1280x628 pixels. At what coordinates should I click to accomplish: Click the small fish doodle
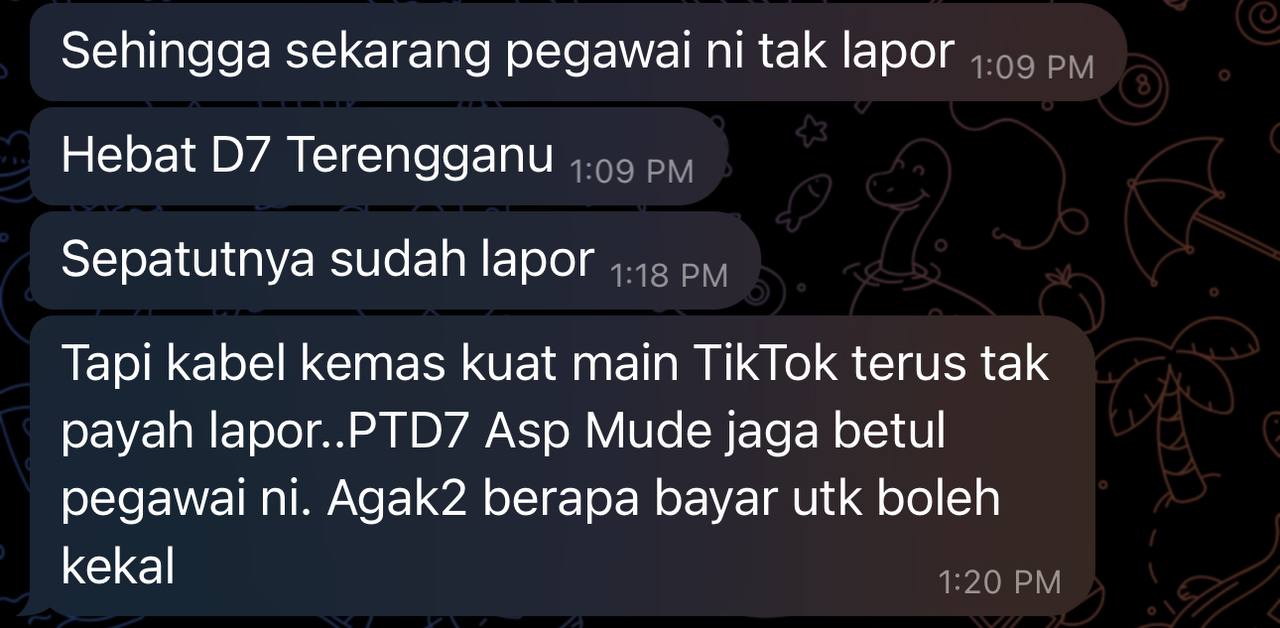pos(804,199)
